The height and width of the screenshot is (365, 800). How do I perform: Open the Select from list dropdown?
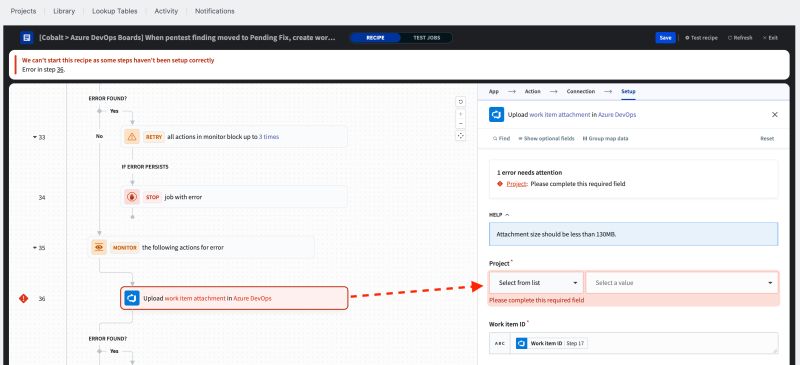coord(536,283)
